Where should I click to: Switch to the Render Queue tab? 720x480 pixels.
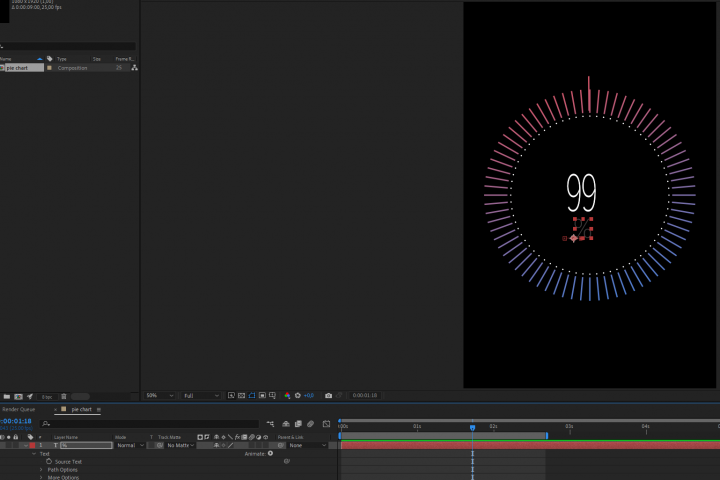click(x=19, y=409)
